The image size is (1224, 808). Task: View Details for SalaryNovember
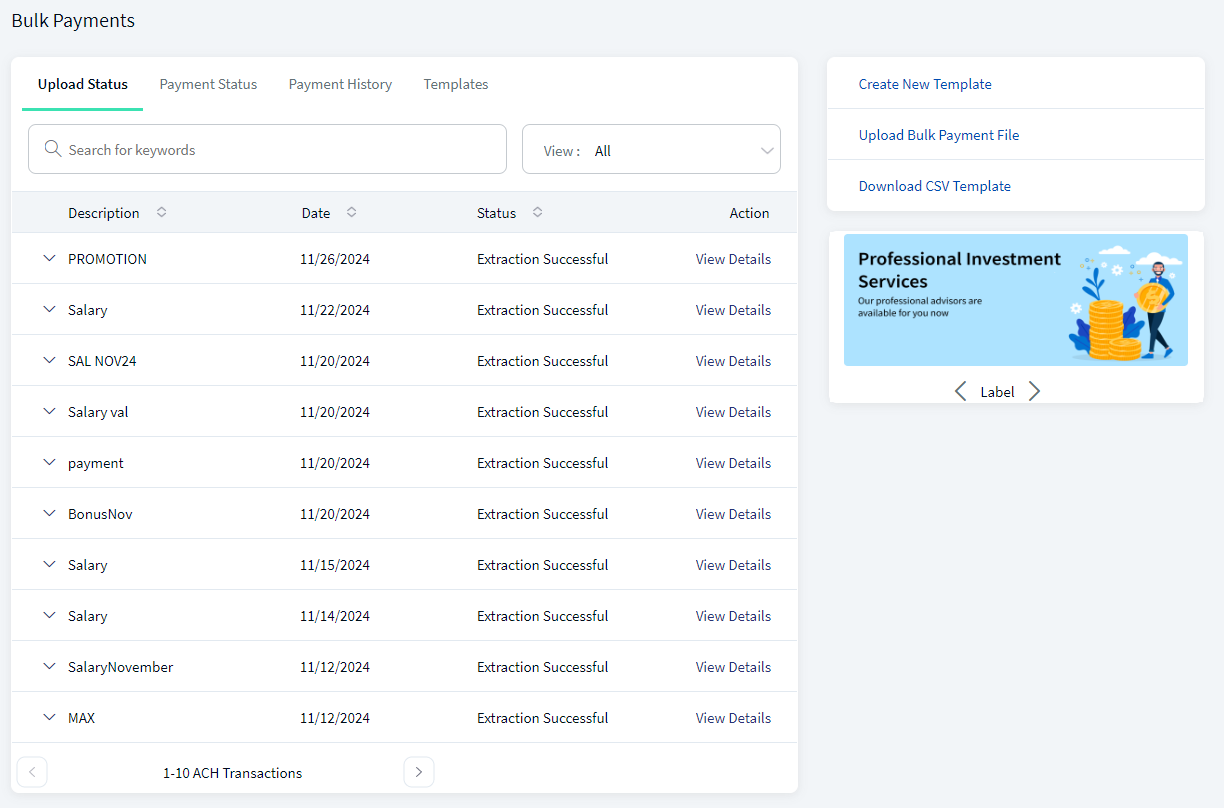click(x=733, y=667)
